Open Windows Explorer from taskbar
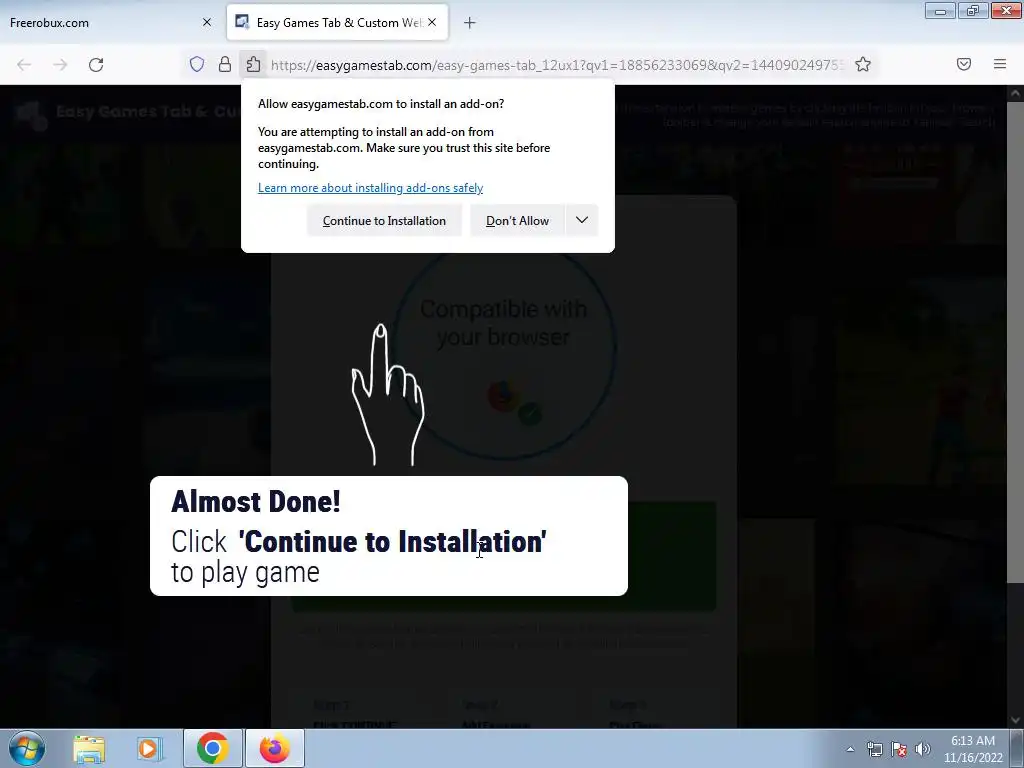Image resolution: width=1024 pixels, height=768 pixels. [89, 749]
